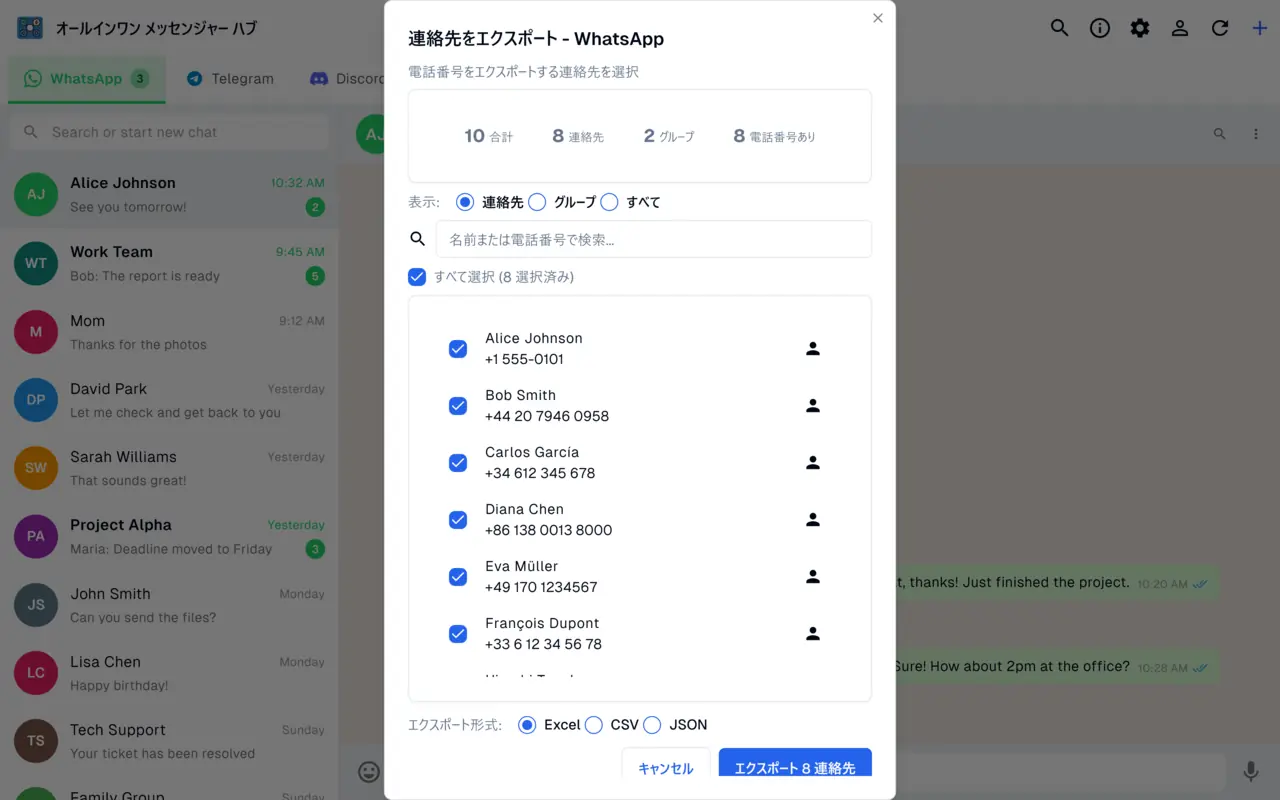Click unread badge 3 on Project Alpha

coord(315,549)
